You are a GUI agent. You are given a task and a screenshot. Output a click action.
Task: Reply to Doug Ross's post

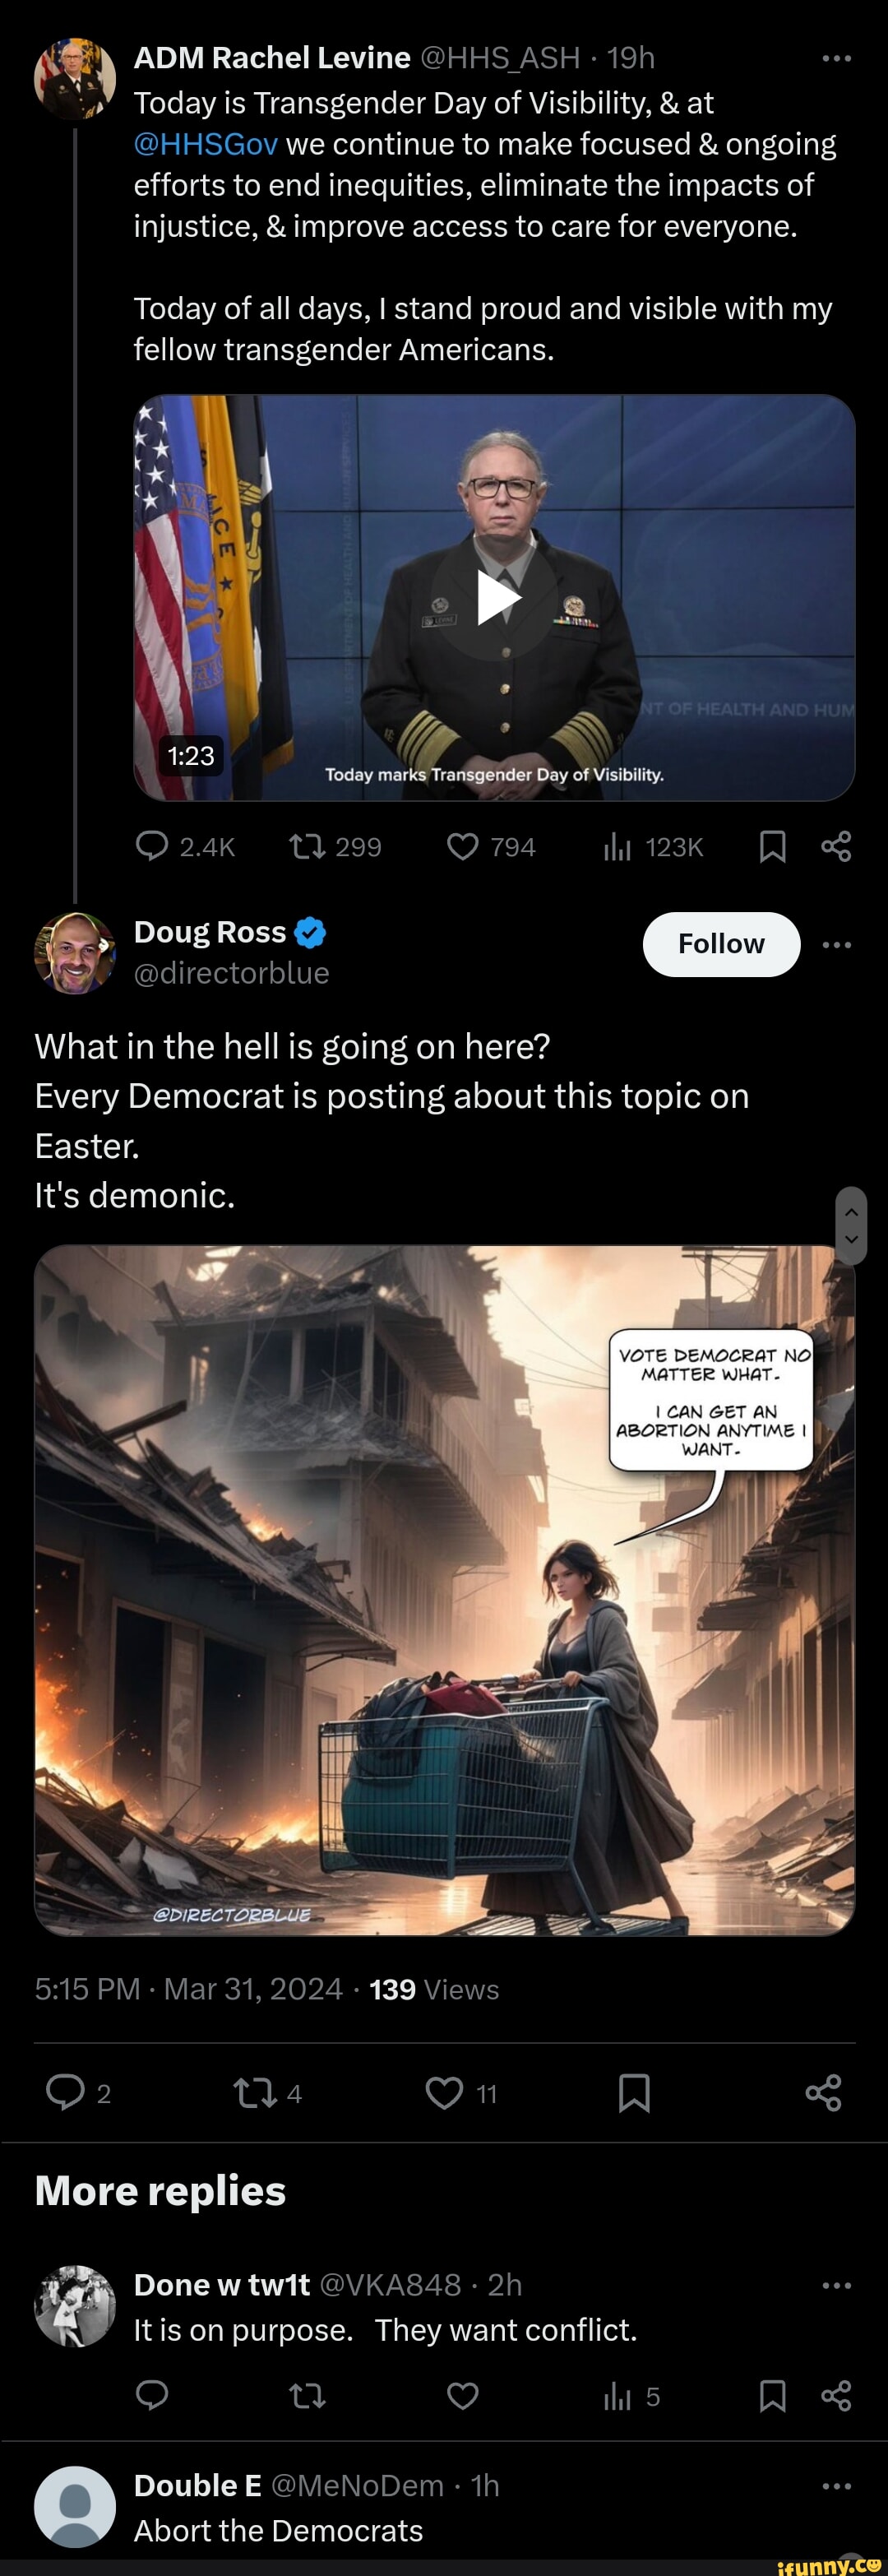(66, 2092)
